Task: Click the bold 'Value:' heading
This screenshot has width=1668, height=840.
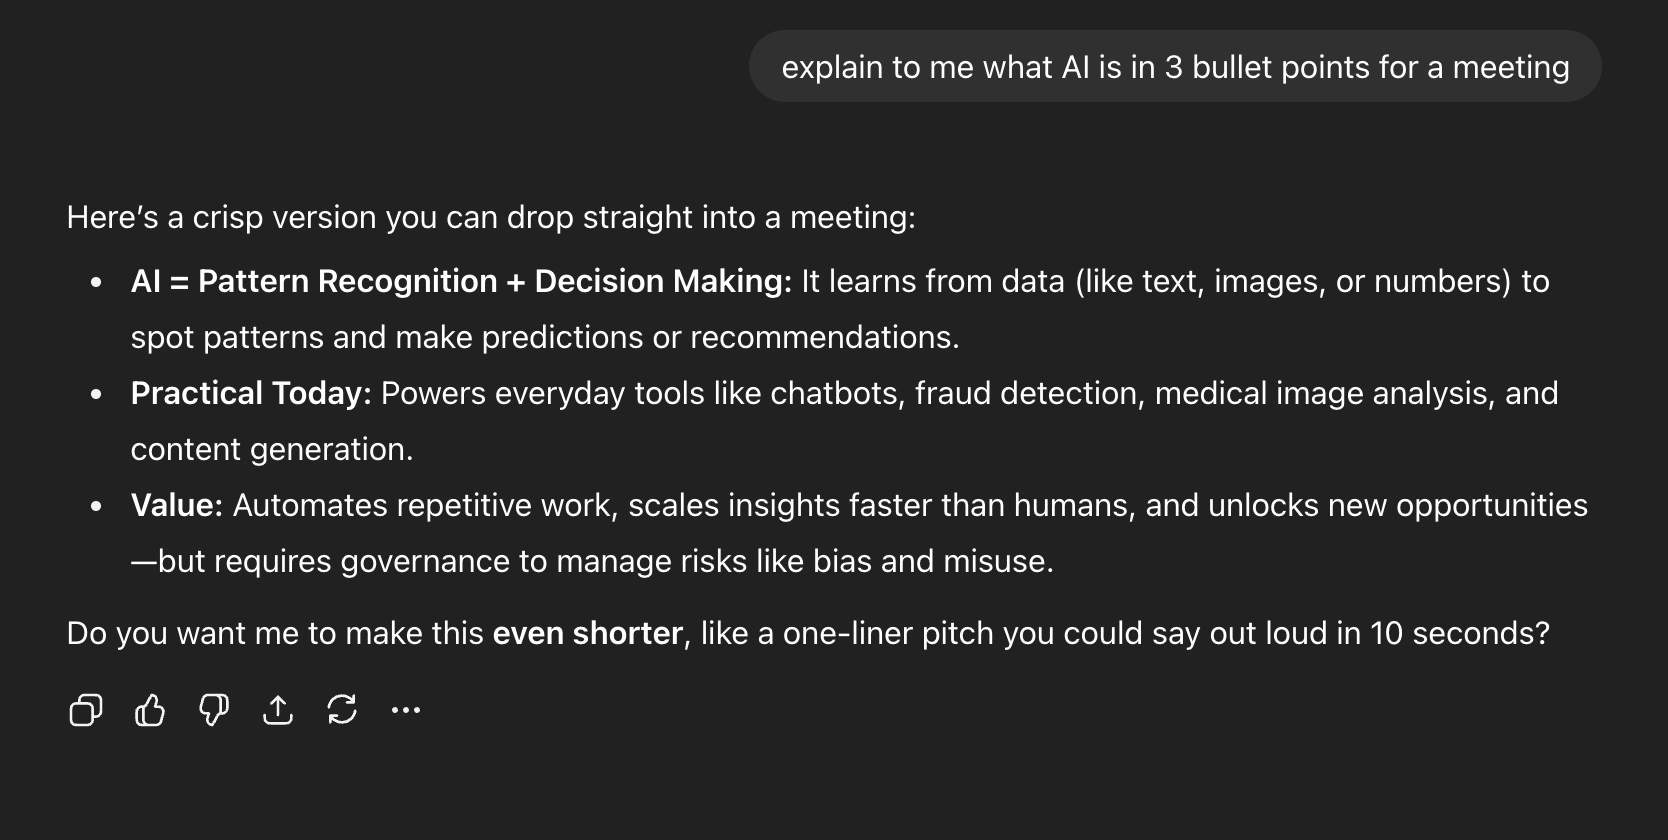Action: [x=176, y=506]
